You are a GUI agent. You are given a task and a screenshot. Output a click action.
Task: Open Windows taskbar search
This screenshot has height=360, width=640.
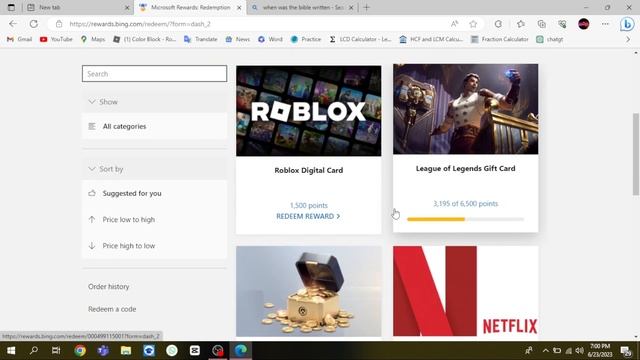click(x=34, y=351)
